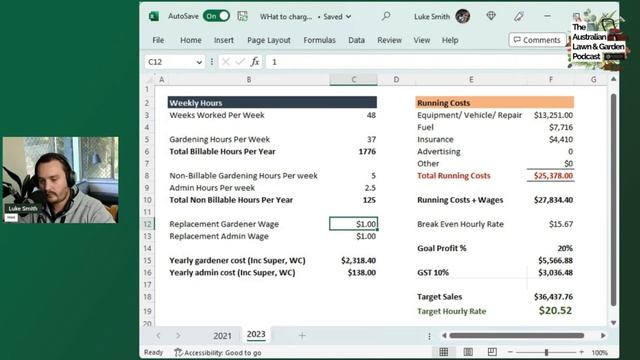This screenshot has height=360, width=640.
Task: Click the Insert Function fx icon
Action: [x=255, y=62]
